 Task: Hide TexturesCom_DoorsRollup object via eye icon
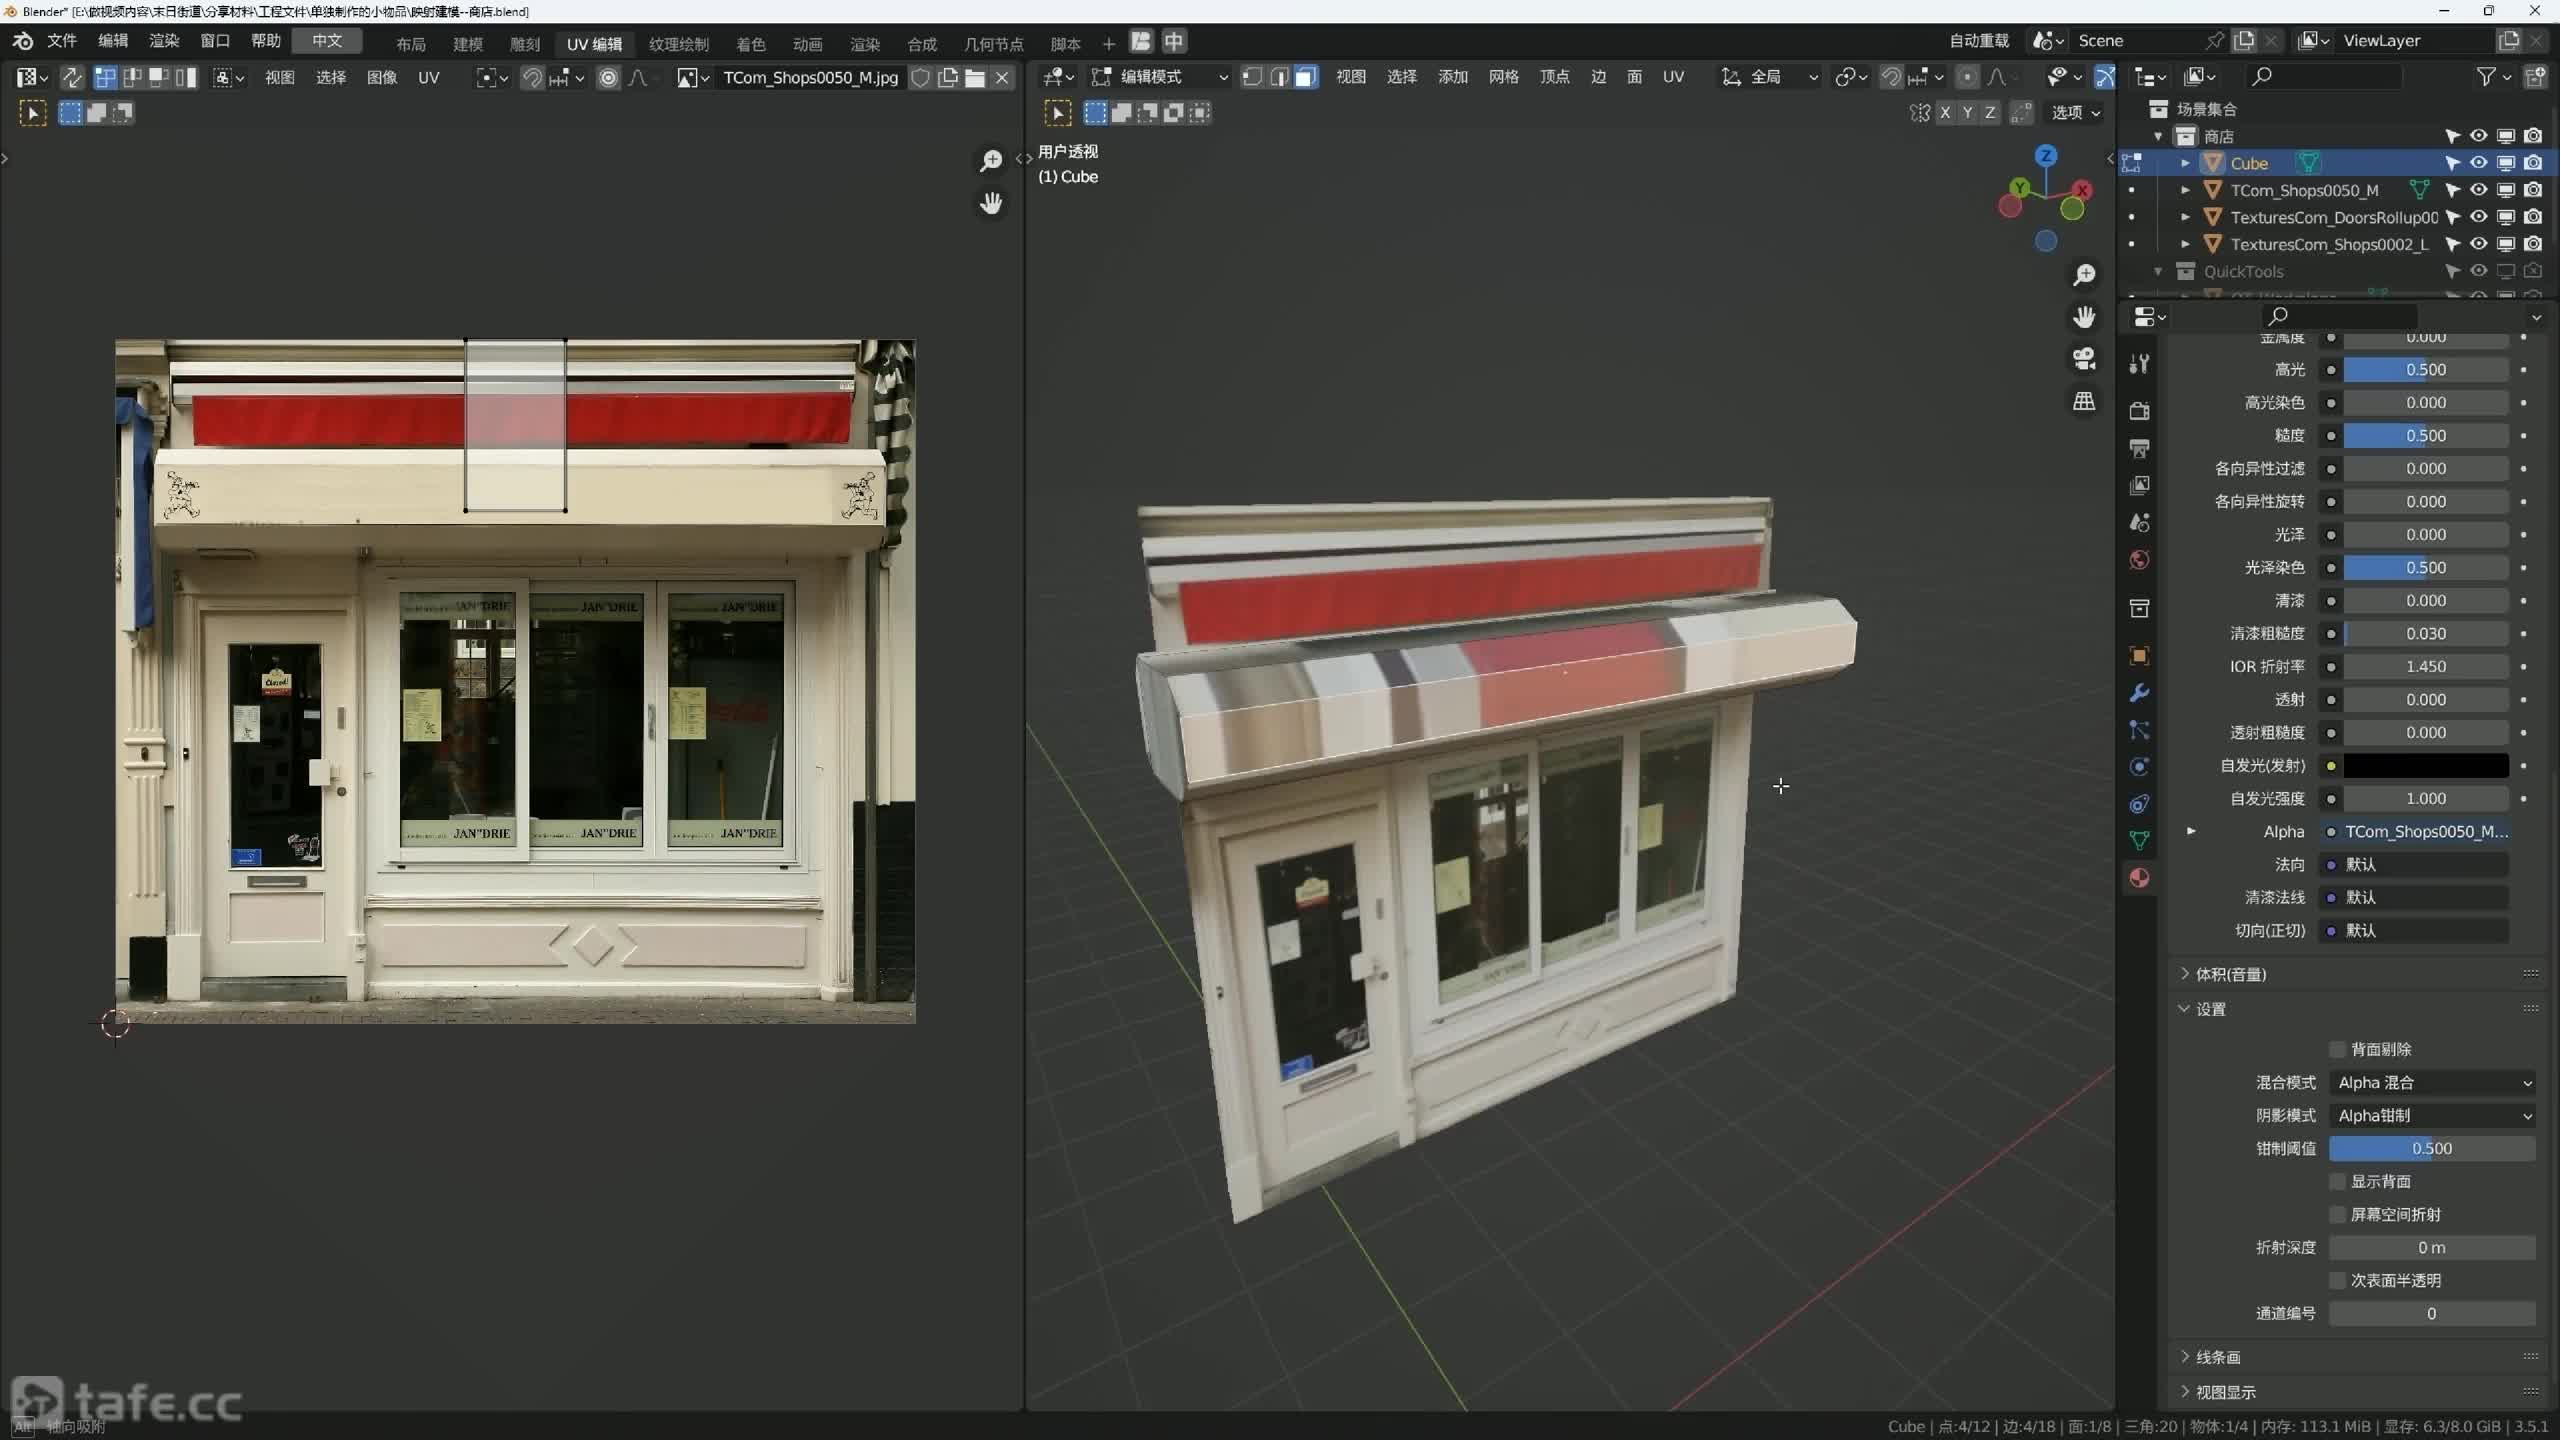(x=2479, y=217)
